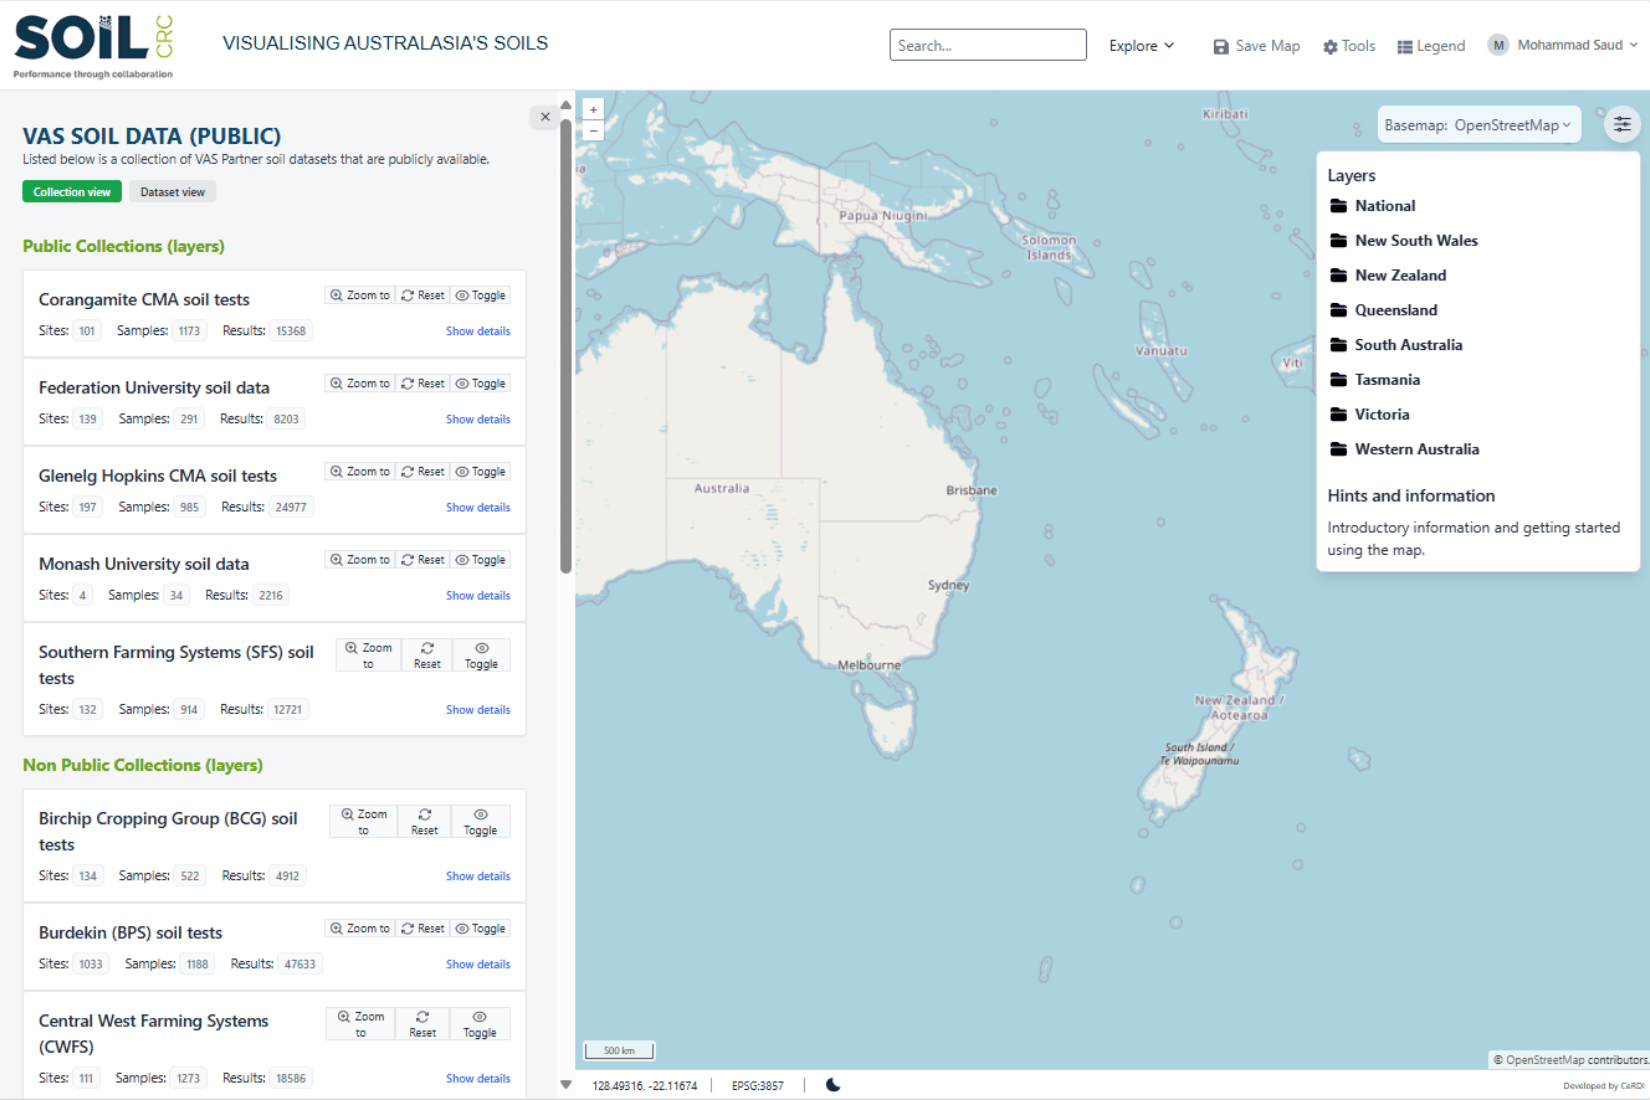Close the VAS Soil Data side panel

pyautogui.click(x=545, y=117)
